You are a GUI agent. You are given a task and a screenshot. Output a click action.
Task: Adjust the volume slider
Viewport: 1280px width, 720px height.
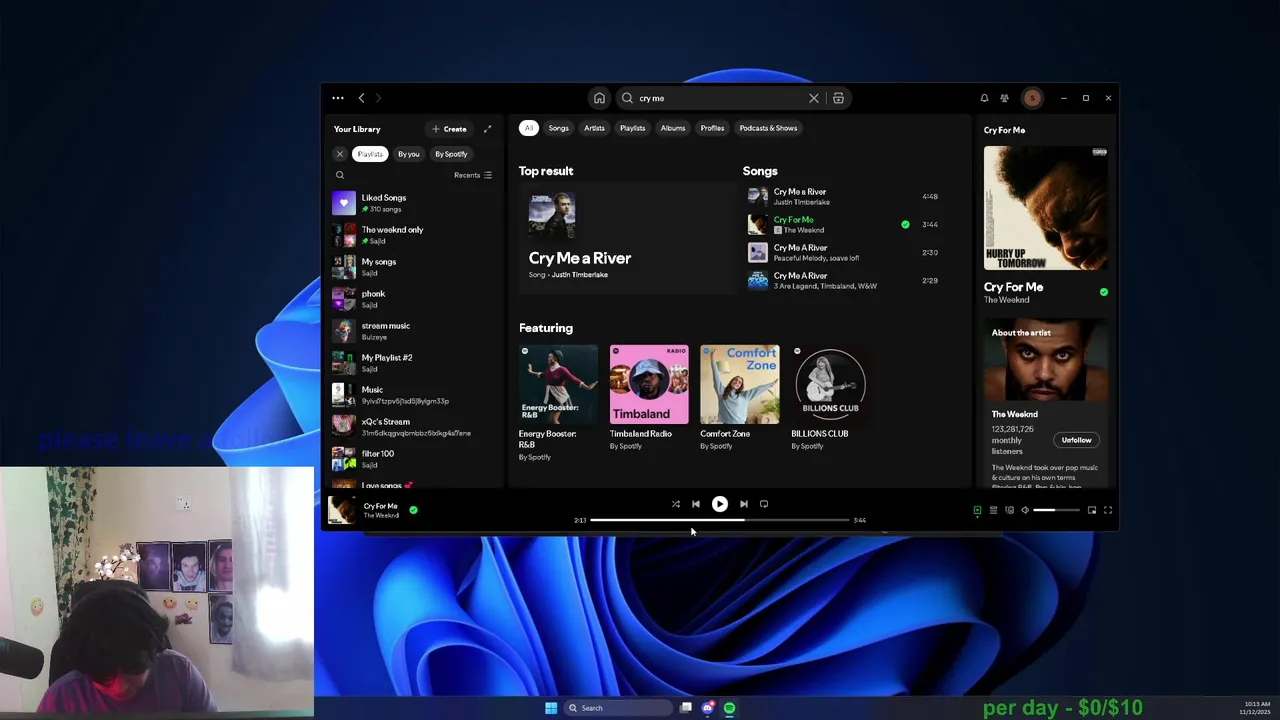pos(1056,510)
